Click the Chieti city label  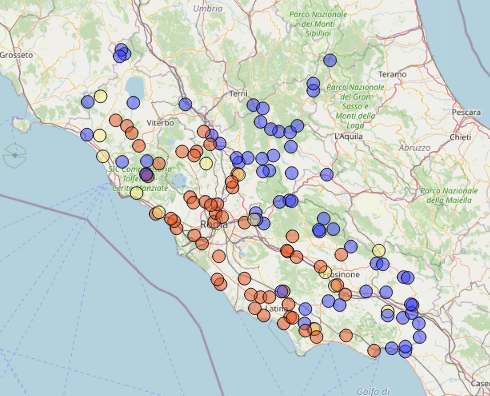point(460,137)
